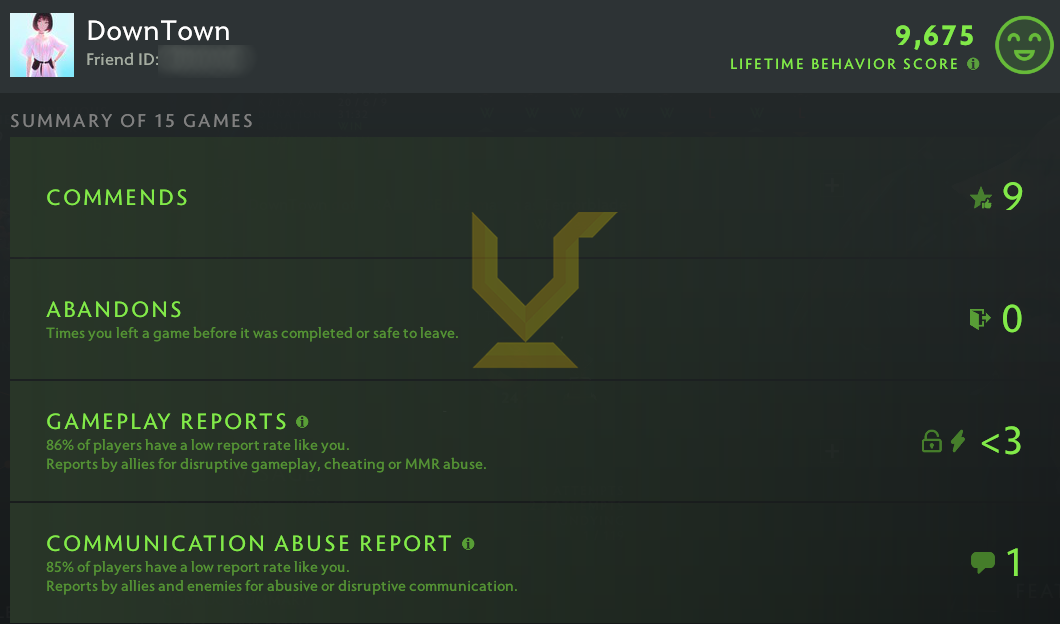Click the Abandons count of 0
Image resolution: width=1060 pixels, height=624 pixels.
click(1011, 319)
